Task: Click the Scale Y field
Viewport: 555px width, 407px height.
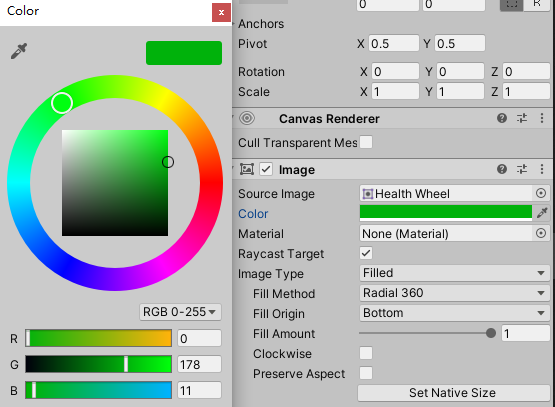Action: (460, 92)
